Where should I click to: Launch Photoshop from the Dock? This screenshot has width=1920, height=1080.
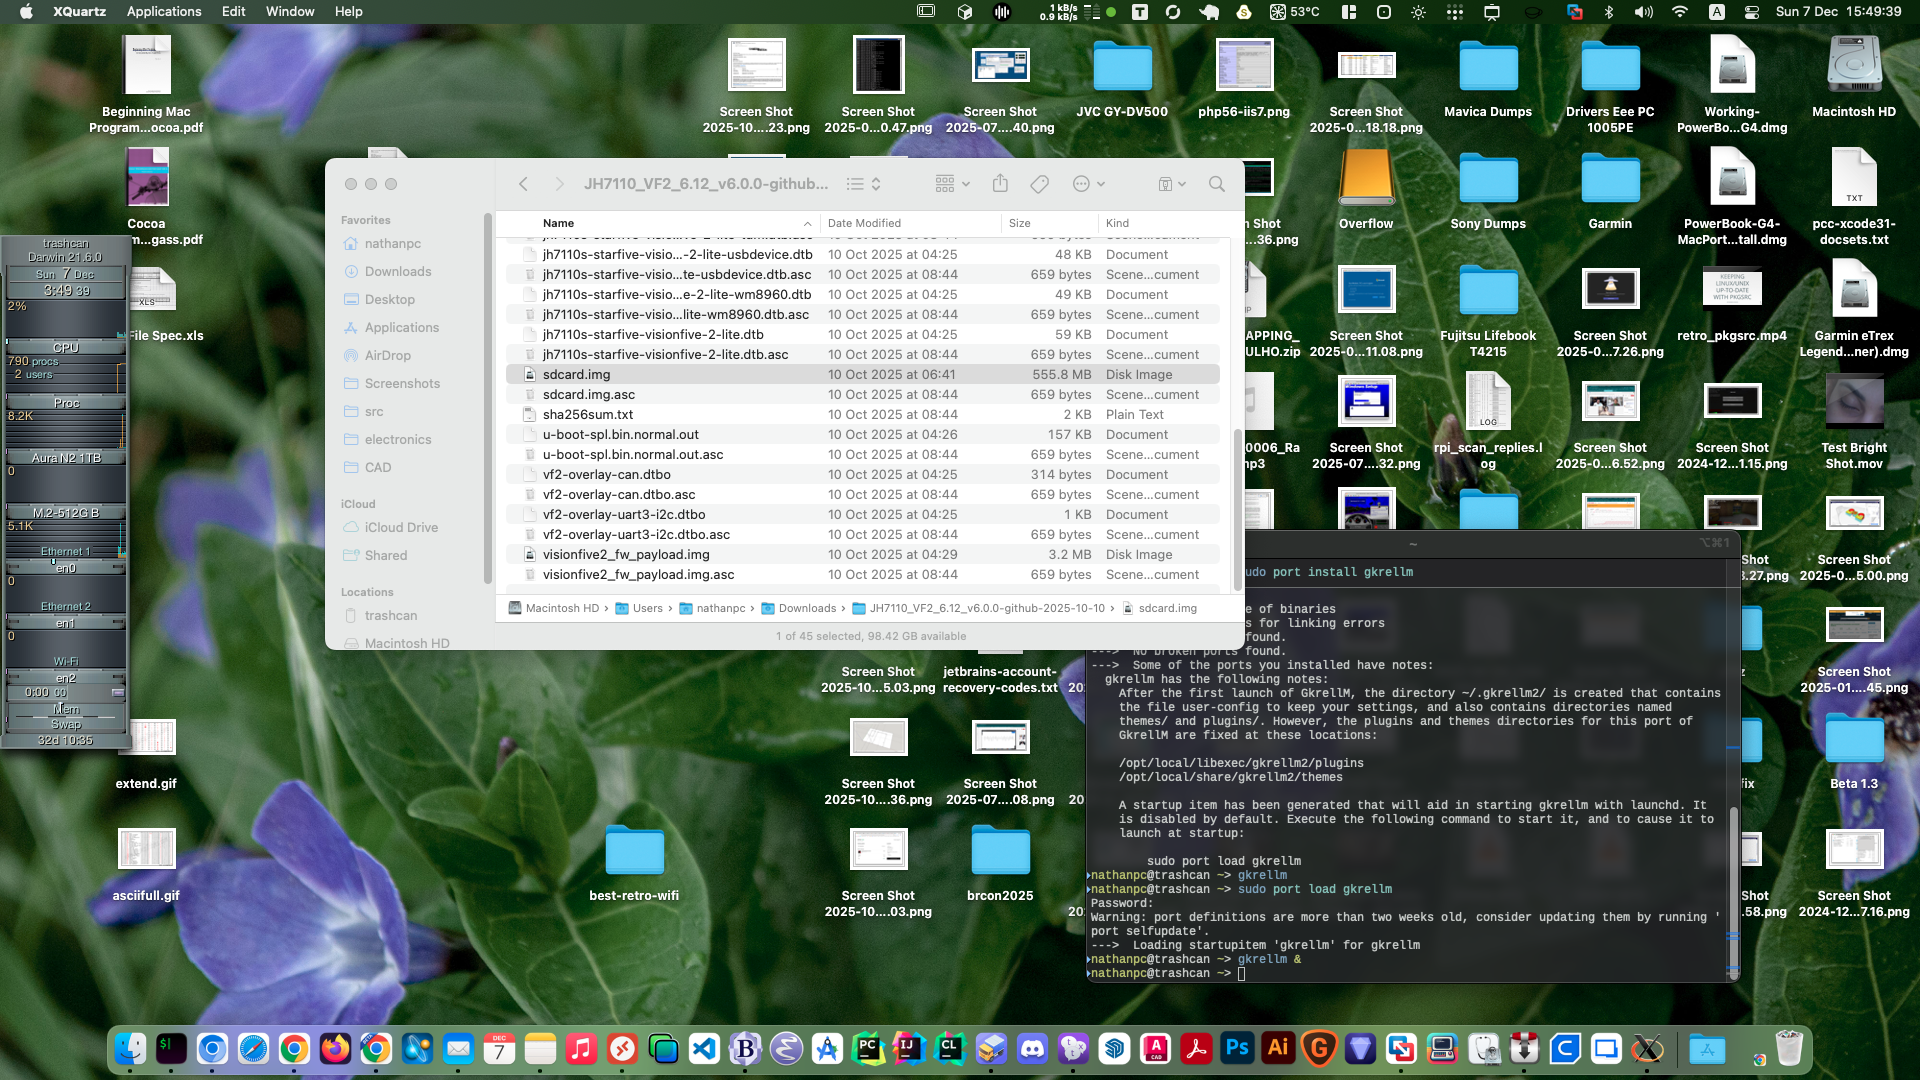click(1237, 1049)
